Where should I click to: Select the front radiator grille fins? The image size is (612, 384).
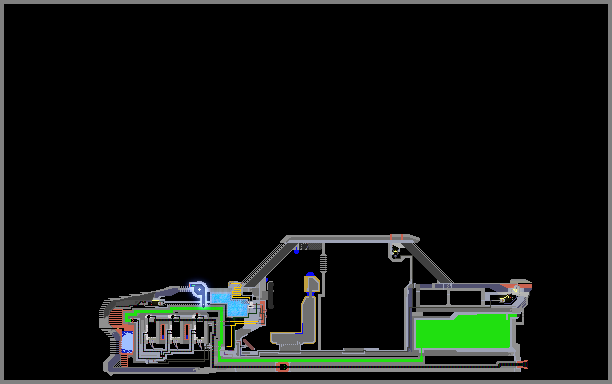[x=116, y=317]
